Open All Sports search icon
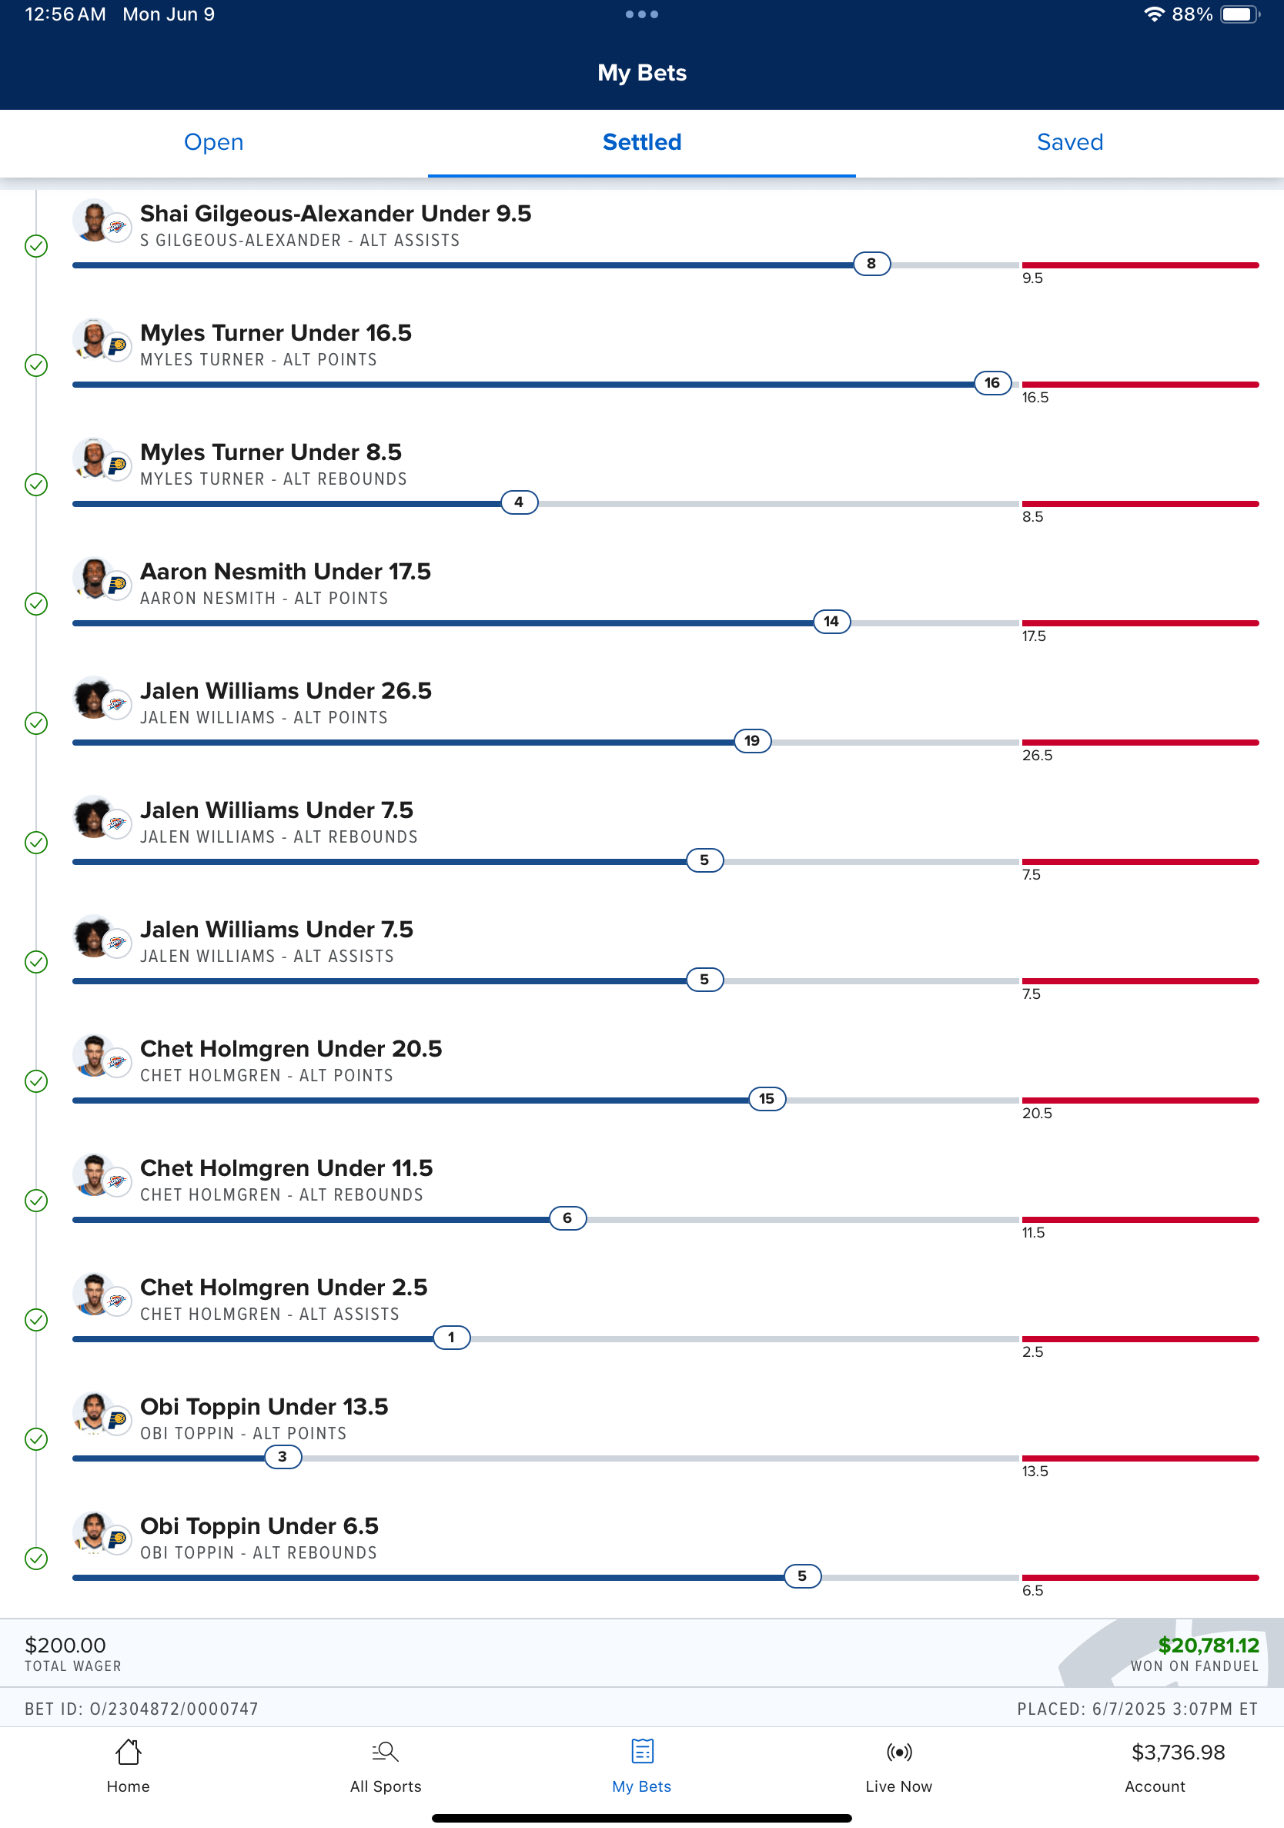Image resolution: width=1284 pixels, height=1828 pixels. coord(385,1752)
